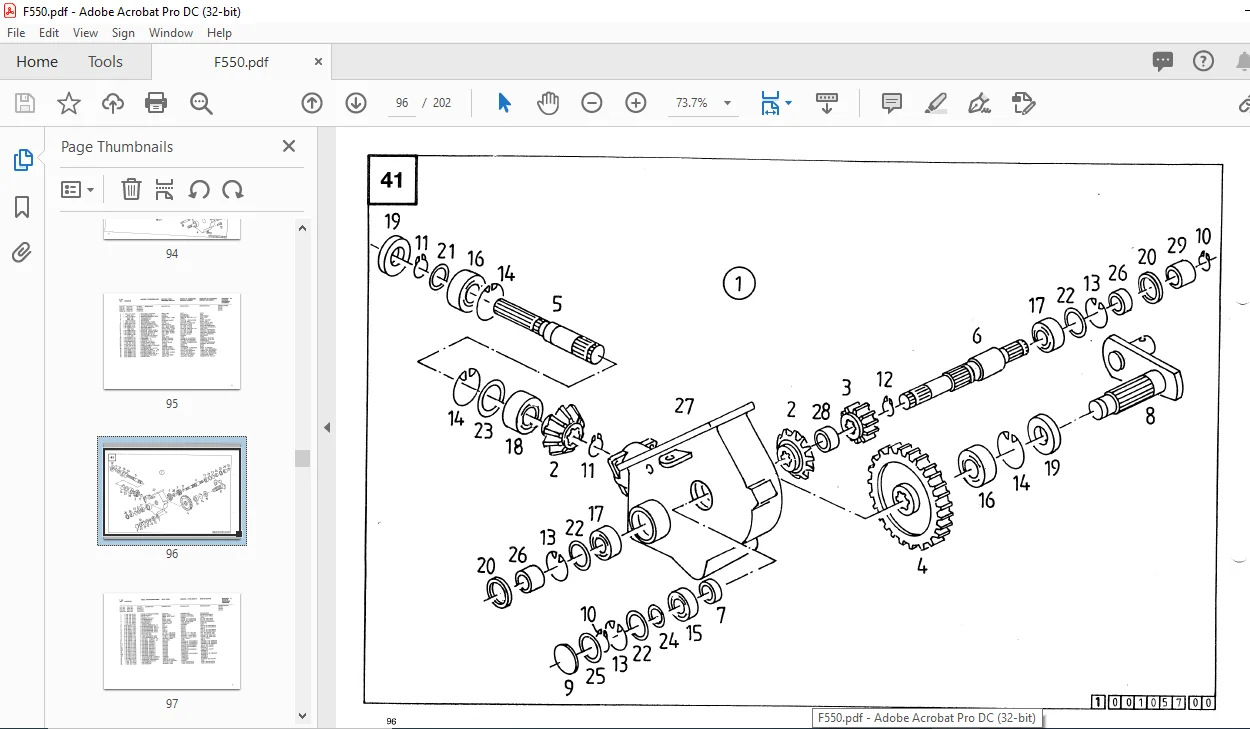
Task: Activate the hand pan tool
Action: pyautogui.click(x=548, y=103)
